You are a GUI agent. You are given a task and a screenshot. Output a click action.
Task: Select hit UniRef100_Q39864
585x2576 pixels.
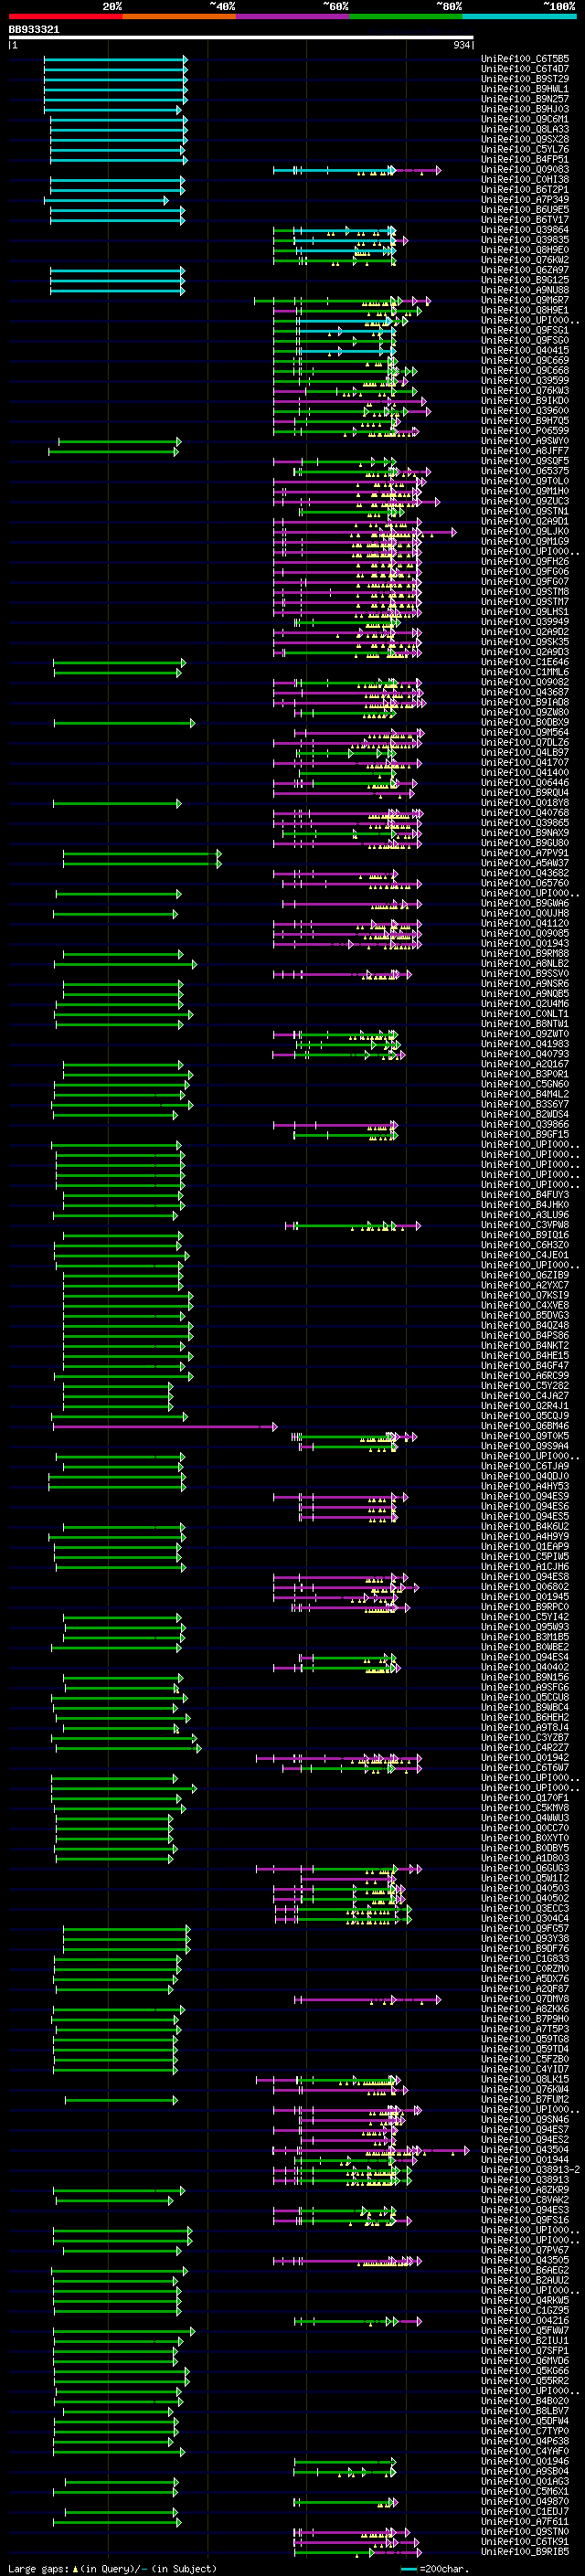point(525,230)
